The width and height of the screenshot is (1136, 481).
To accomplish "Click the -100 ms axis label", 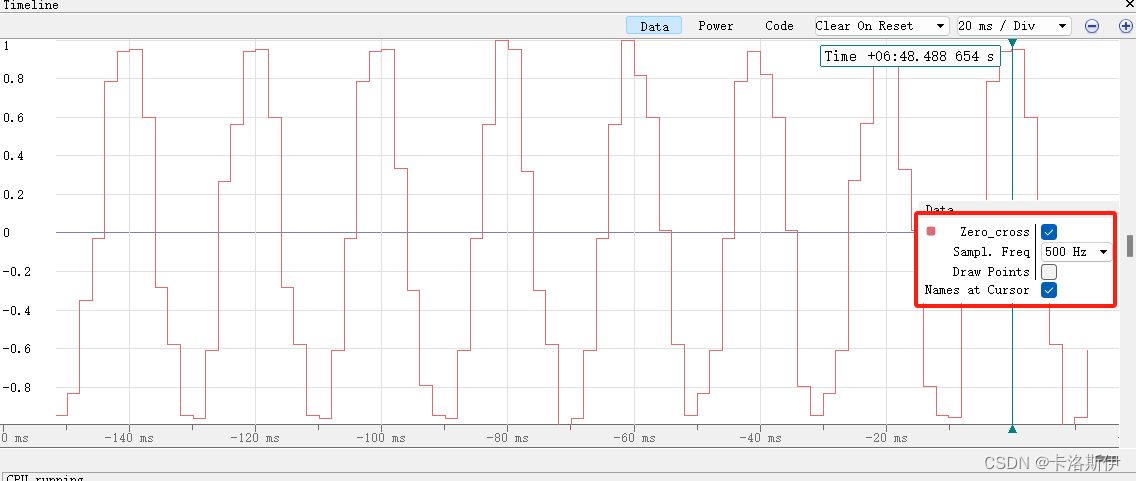I will (381, 438).
